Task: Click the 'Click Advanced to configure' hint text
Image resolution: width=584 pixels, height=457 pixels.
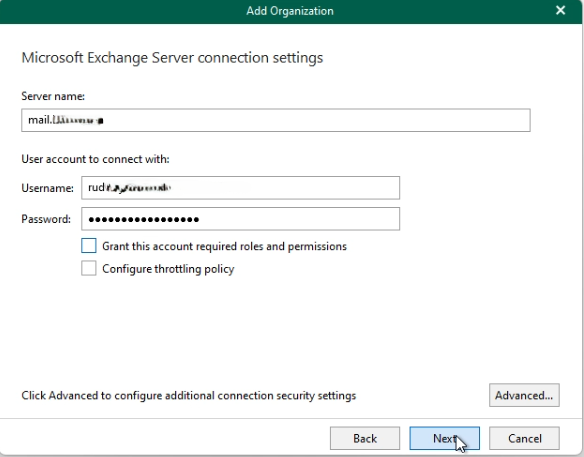Action: pos(188,396)
